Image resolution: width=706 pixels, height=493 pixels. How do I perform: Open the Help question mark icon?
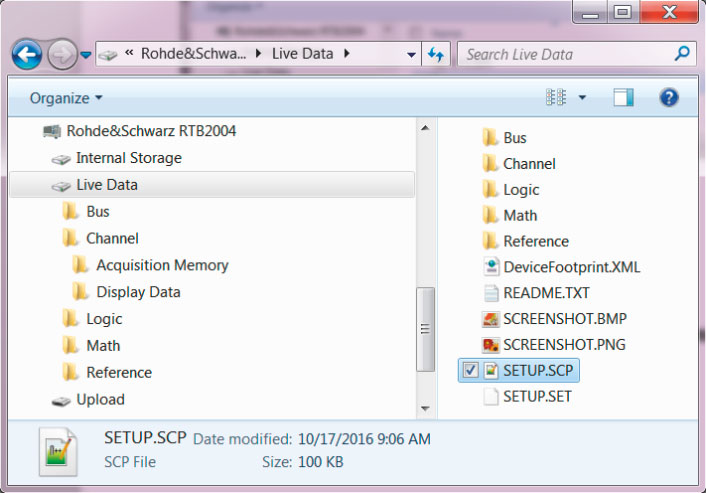[669, 97]
